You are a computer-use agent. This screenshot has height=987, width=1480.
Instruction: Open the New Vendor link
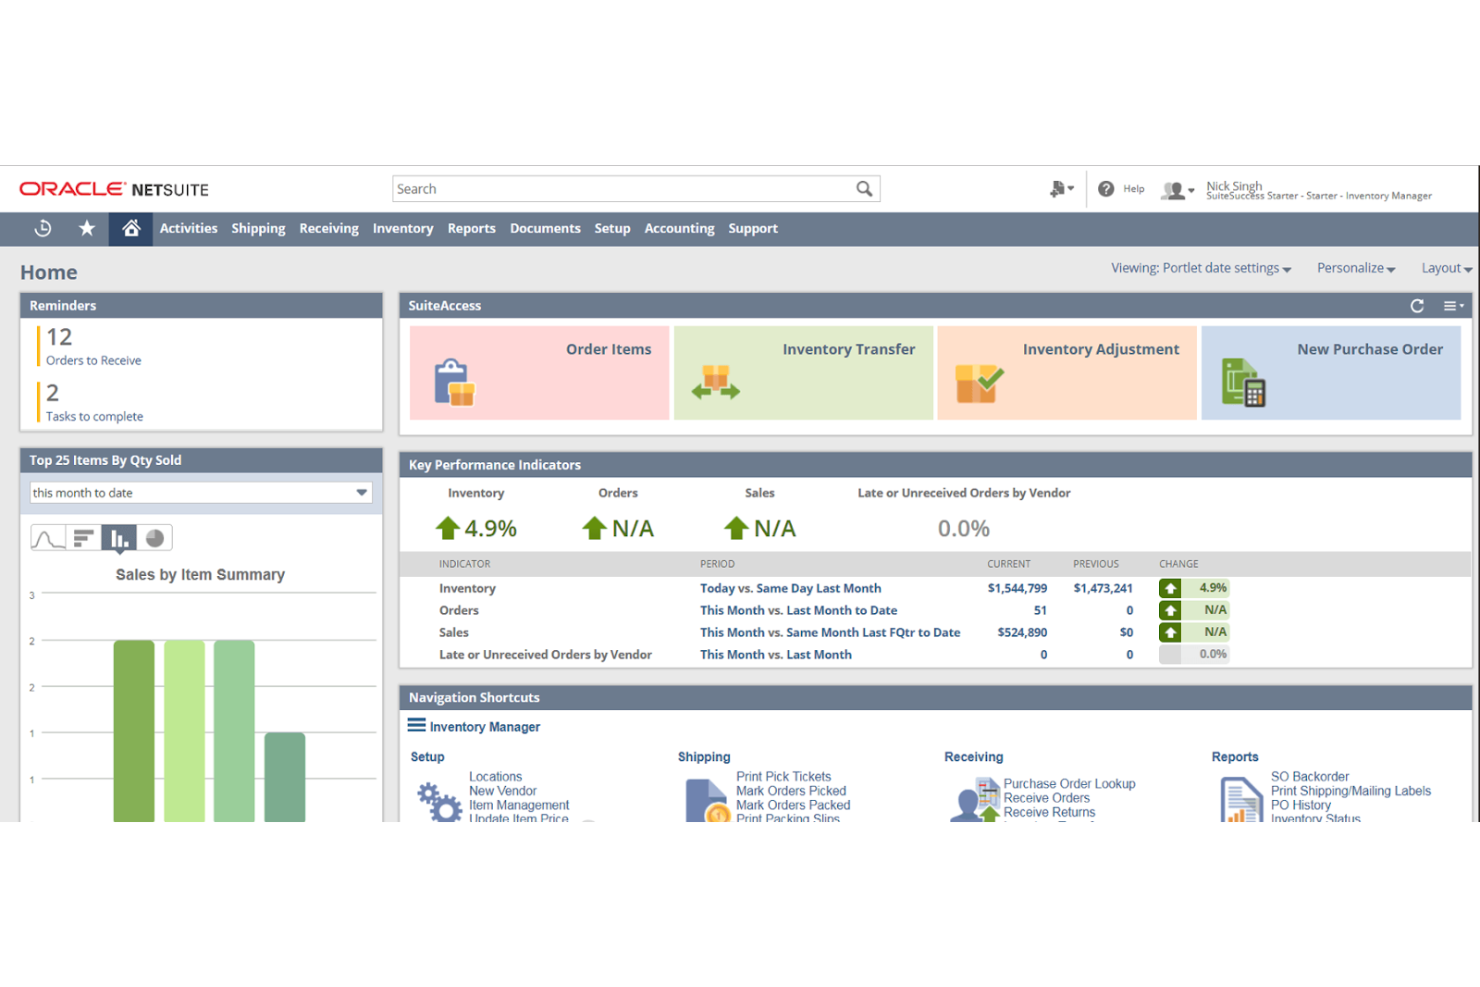503,791
